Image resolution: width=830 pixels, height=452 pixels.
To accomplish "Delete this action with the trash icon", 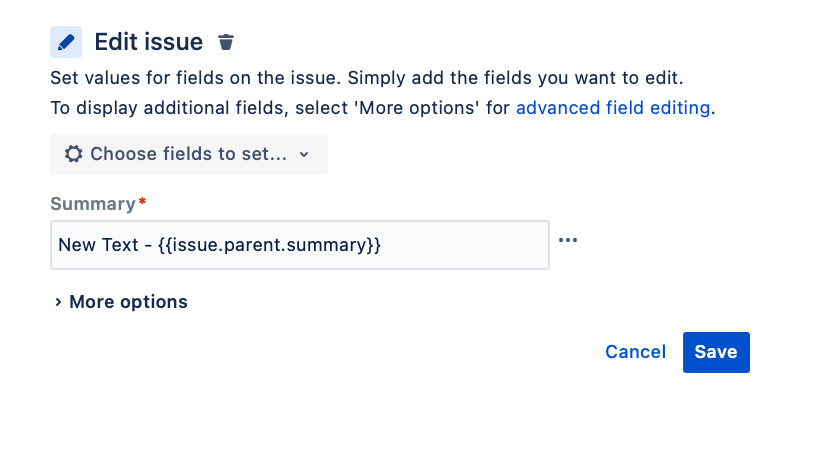I will click(x=226, y=42).
